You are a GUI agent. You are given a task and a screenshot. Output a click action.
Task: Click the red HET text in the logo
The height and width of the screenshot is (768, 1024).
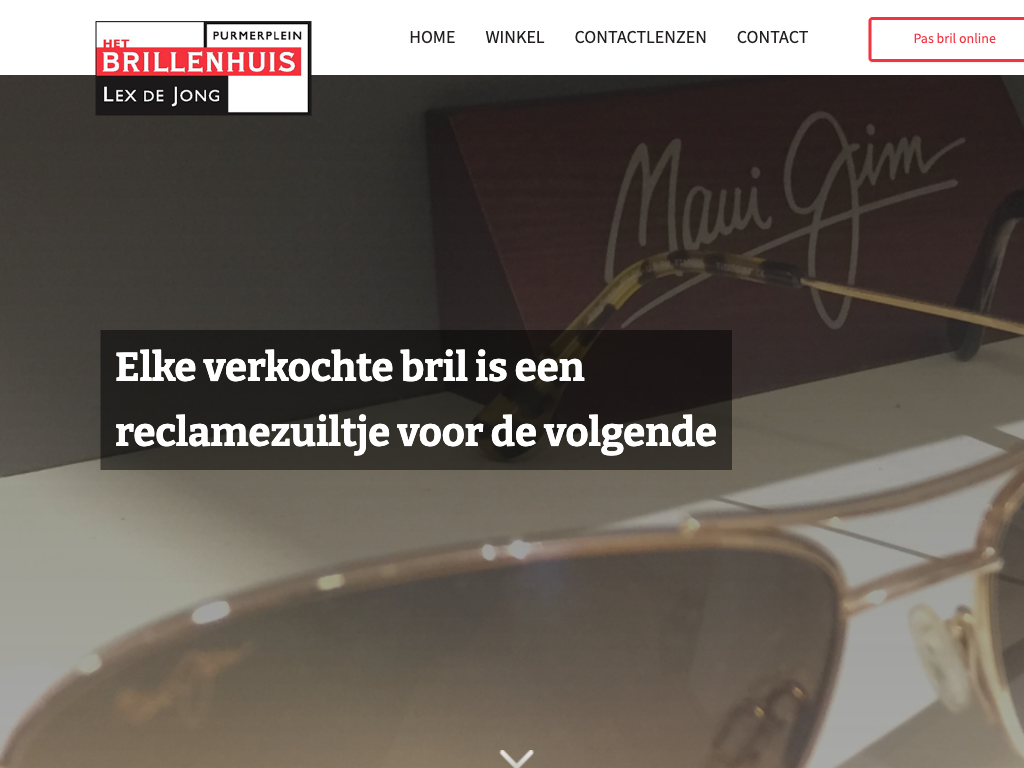[116, 44]
